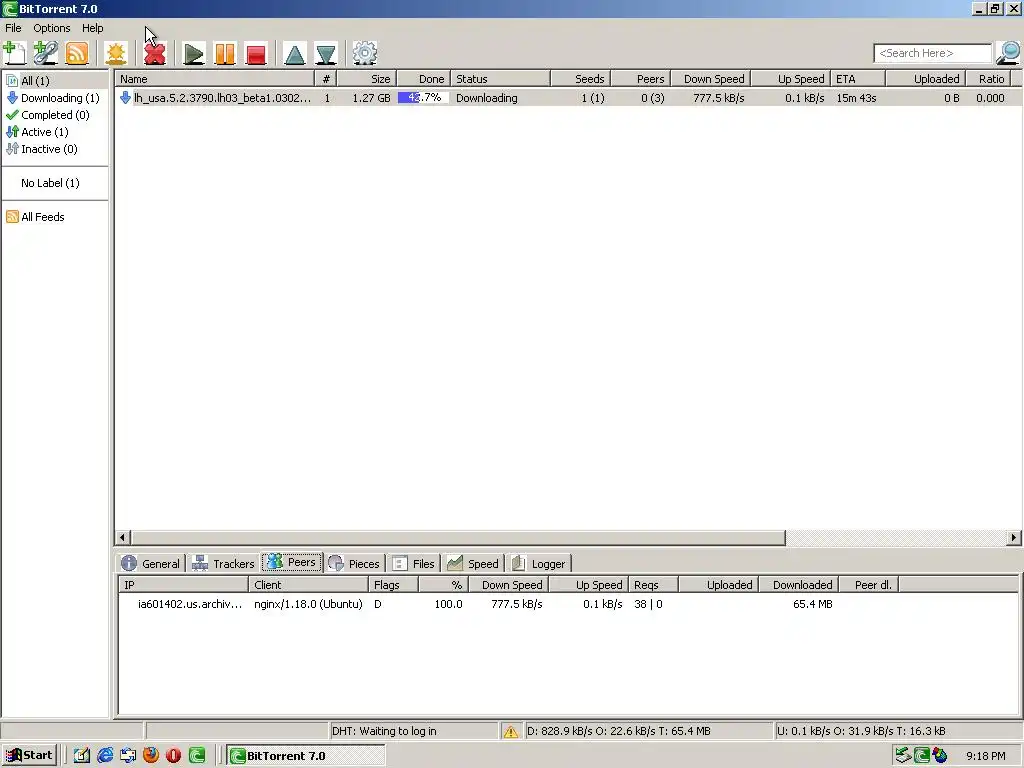Sort peers by Downloaded column header

(x=798, y=585)
